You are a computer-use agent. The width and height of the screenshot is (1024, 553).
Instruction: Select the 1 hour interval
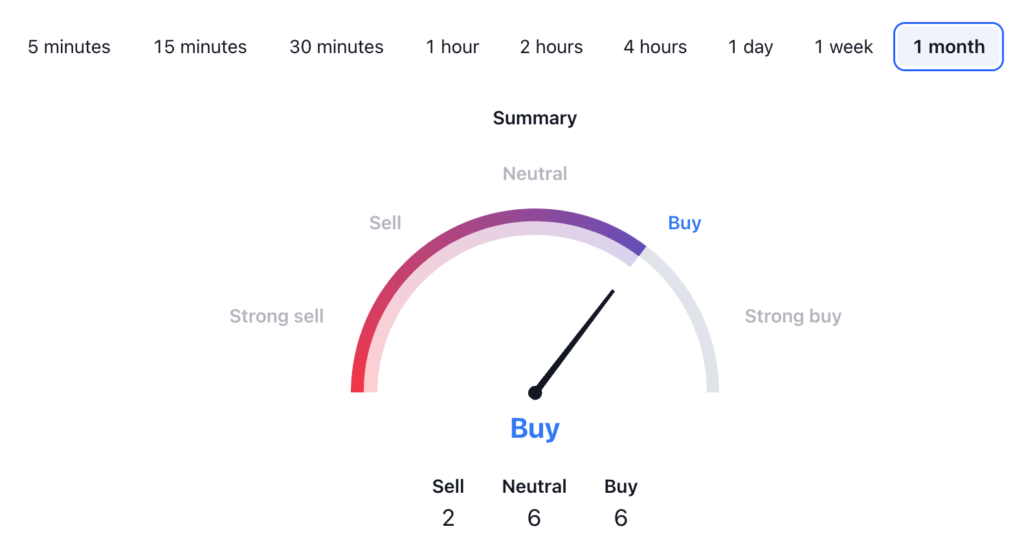click(452, 47)
